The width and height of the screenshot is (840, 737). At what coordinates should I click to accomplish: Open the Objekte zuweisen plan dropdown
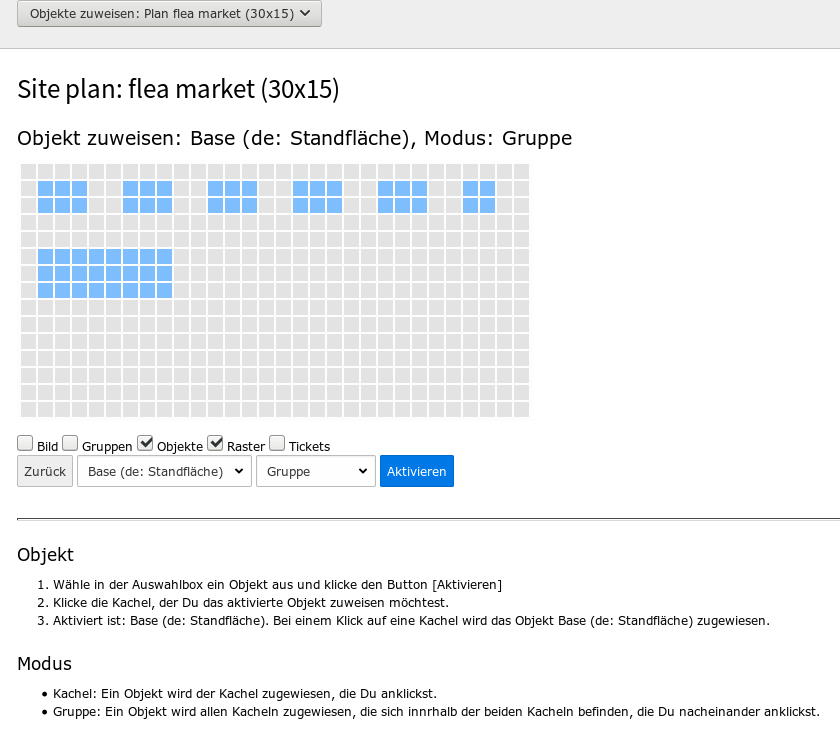tap(169, 13)
